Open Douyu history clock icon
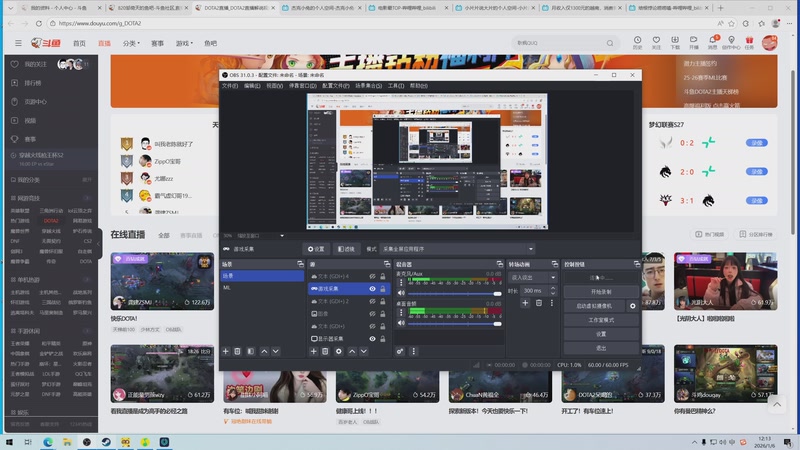This screenshot has width=800, height=450. (637, 42)
